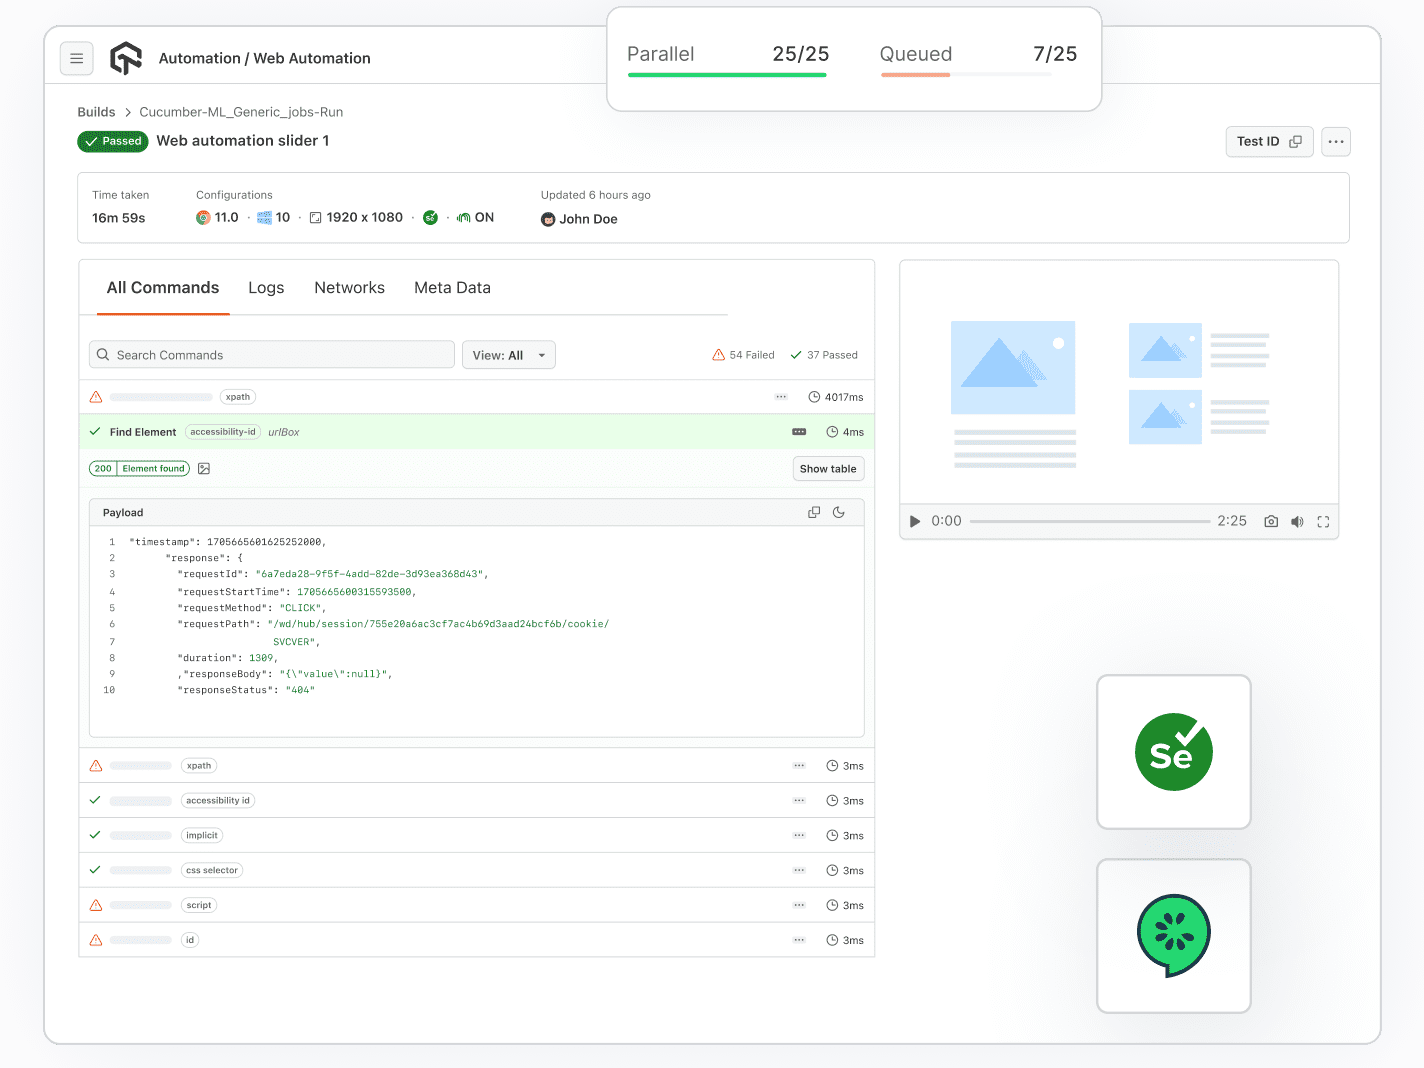Click the Cucumber framework icon

[1173, 933]
